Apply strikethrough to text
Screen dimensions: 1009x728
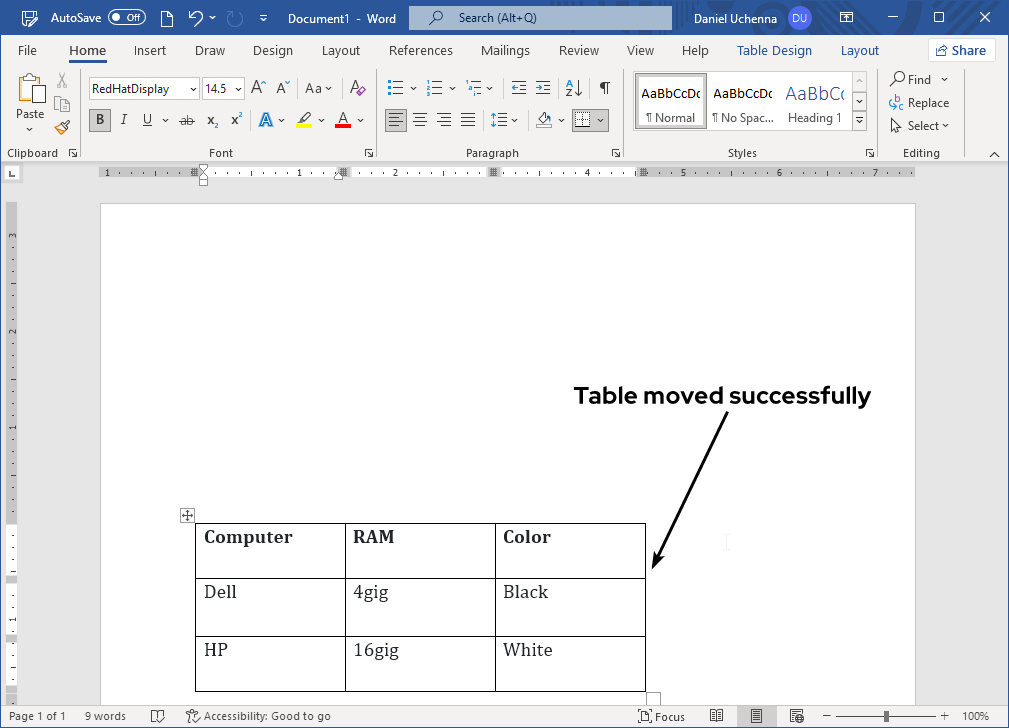[186, 120]
